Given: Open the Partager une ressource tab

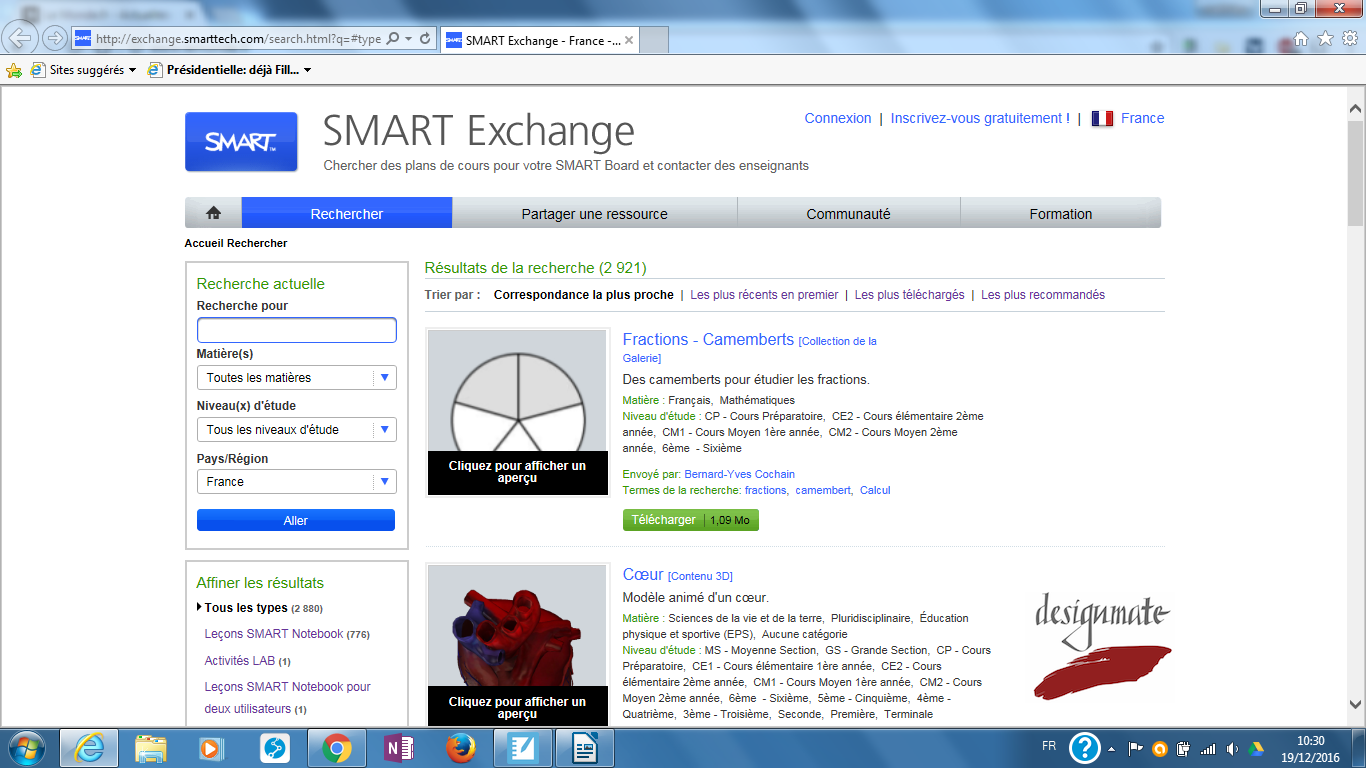Looking at the screenshot, I should (x=594, y=213).
